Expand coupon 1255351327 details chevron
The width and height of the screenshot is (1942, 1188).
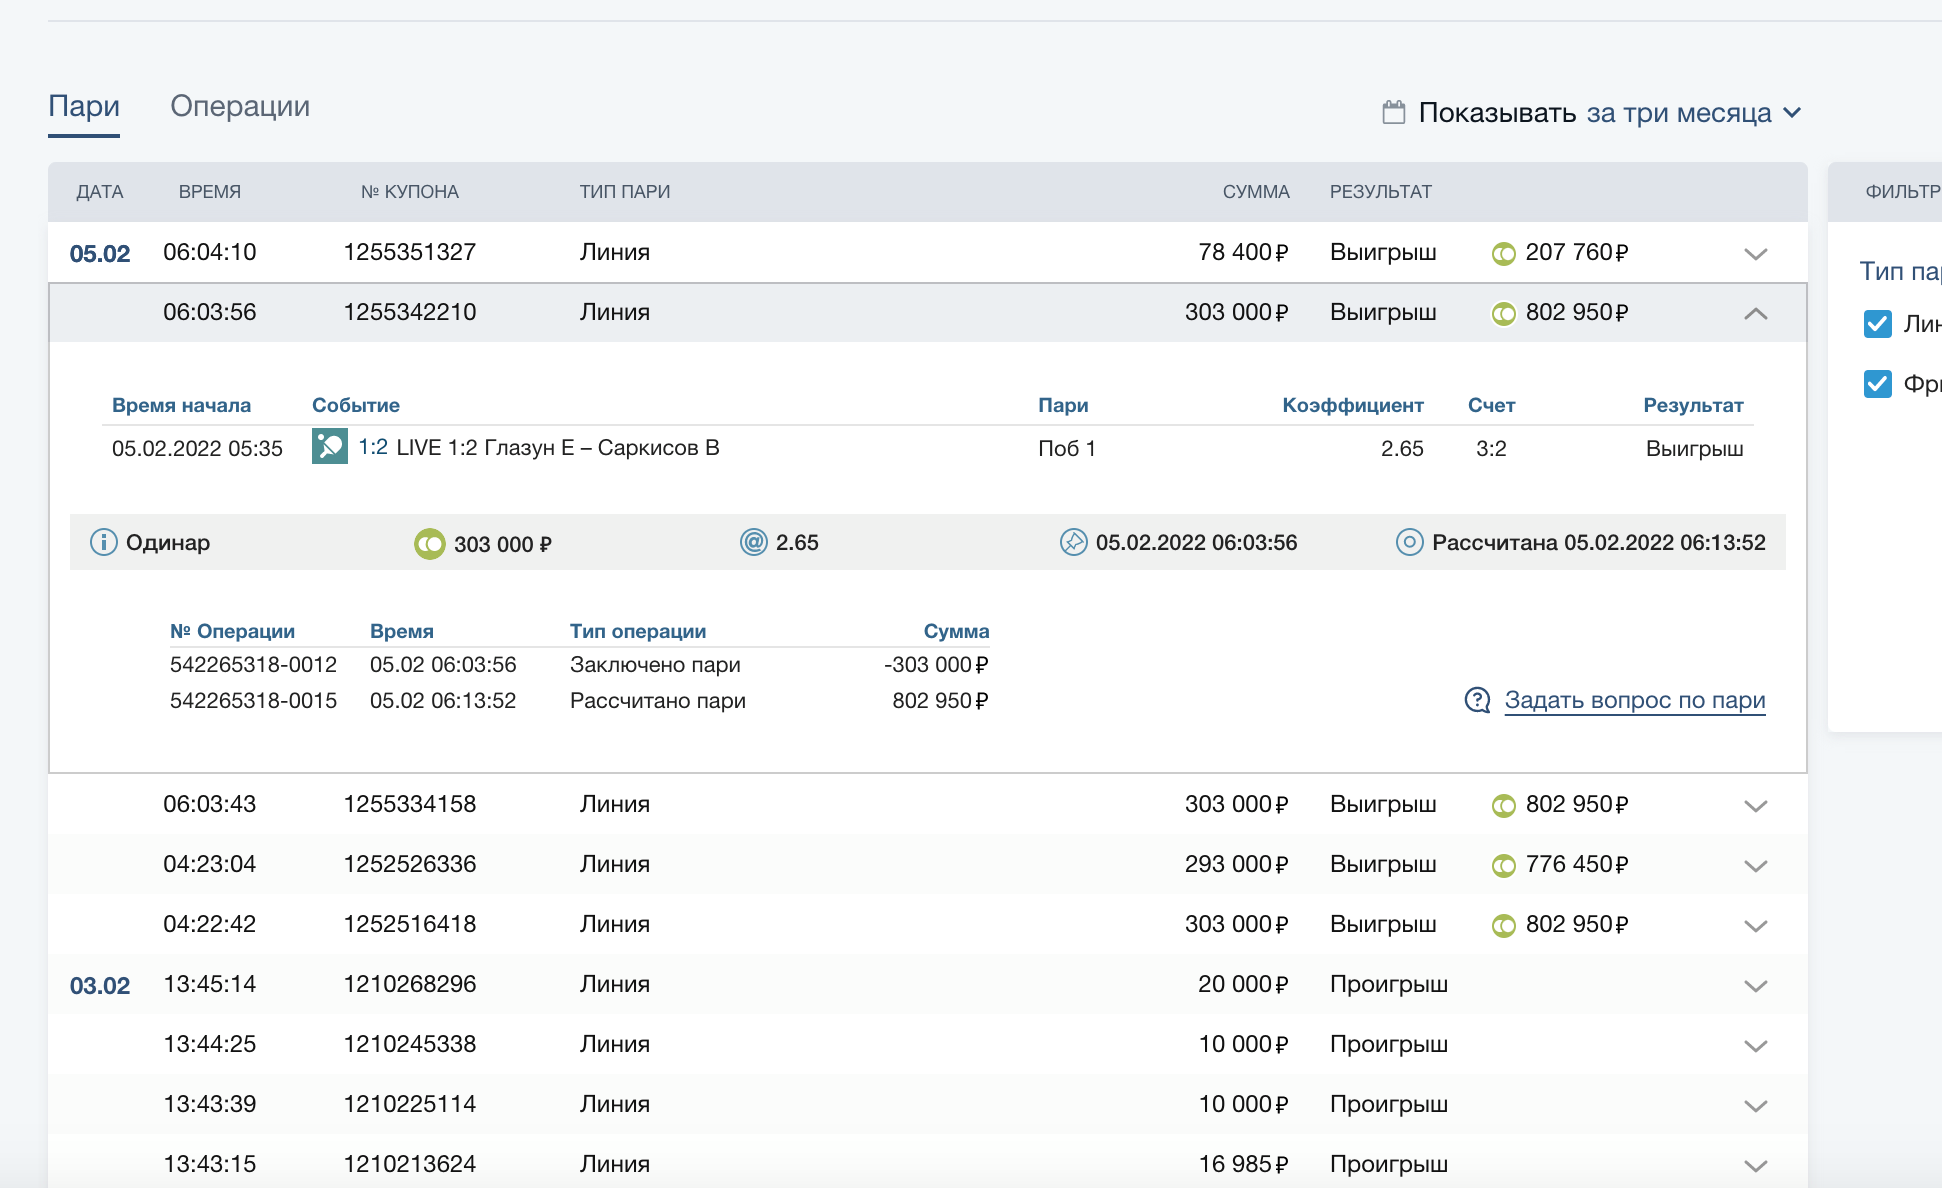(1755, 253)
